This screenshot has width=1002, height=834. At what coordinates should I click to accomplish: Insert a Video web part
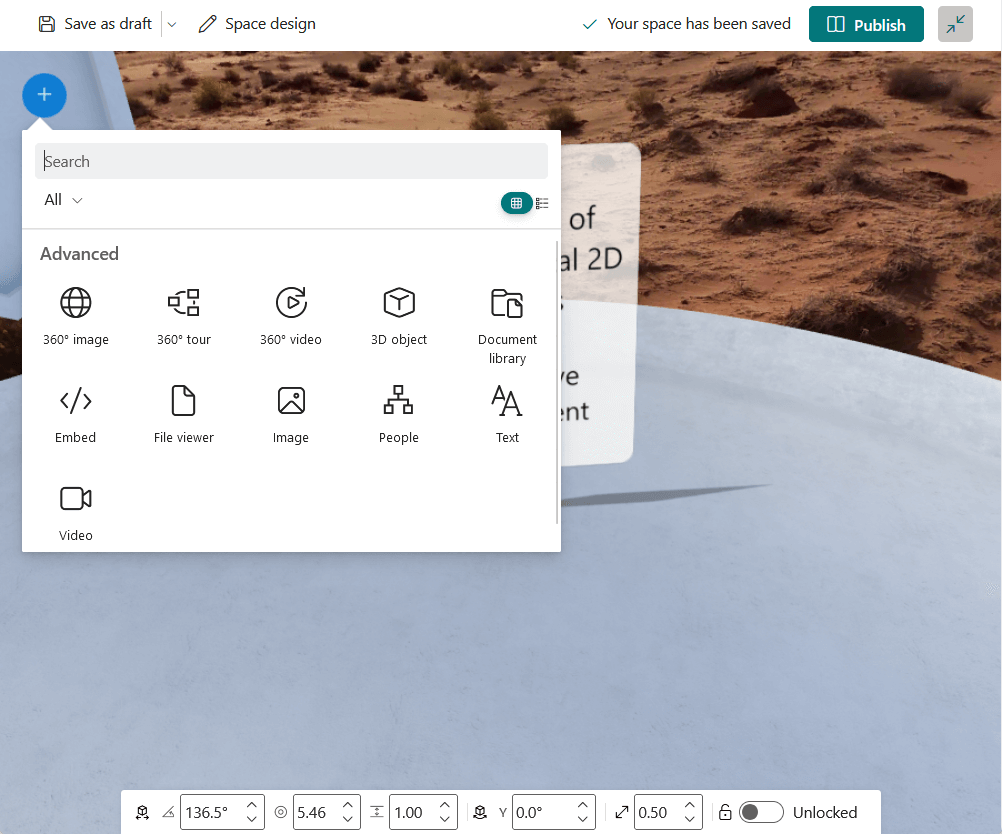click(x=75, y=513)
